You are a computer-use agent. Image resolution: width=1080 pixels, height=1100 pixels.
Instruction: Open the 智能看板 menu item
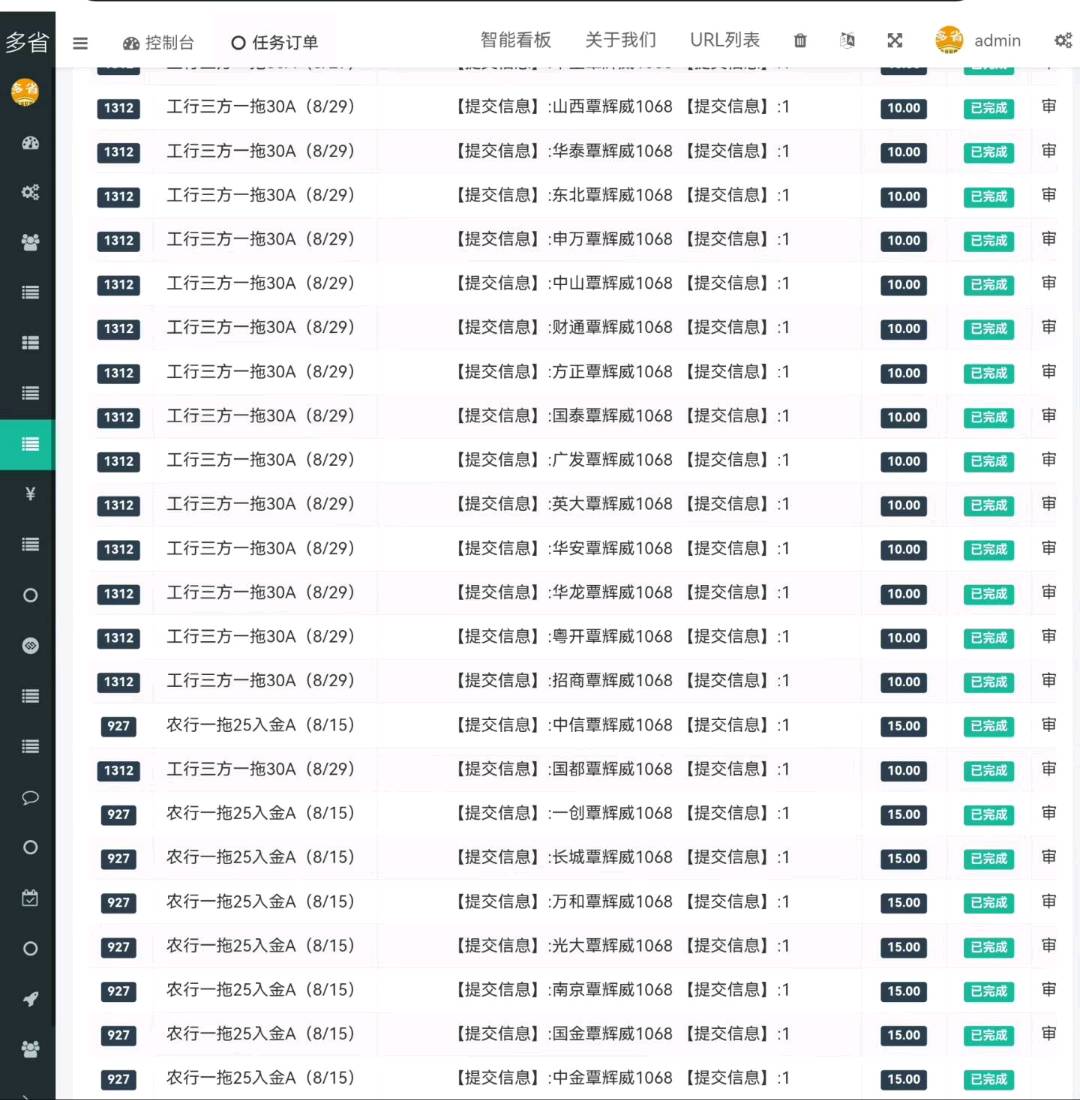(x=516, y=40)
